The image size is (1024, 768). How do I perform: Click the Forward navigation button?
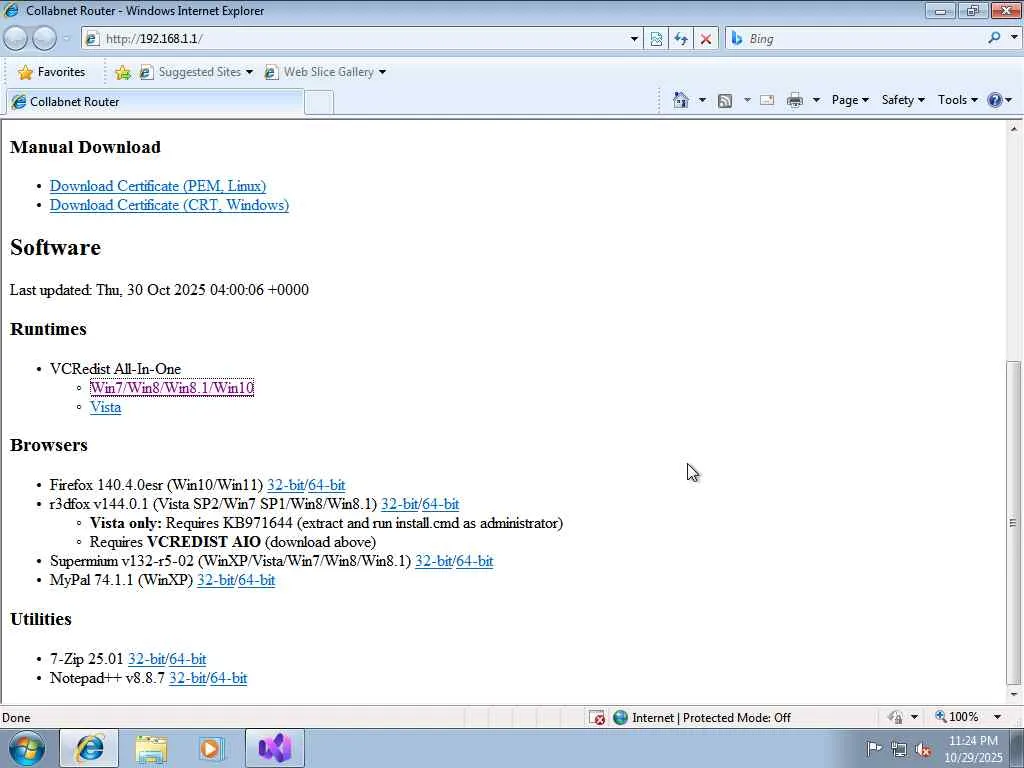click(44, 39)
